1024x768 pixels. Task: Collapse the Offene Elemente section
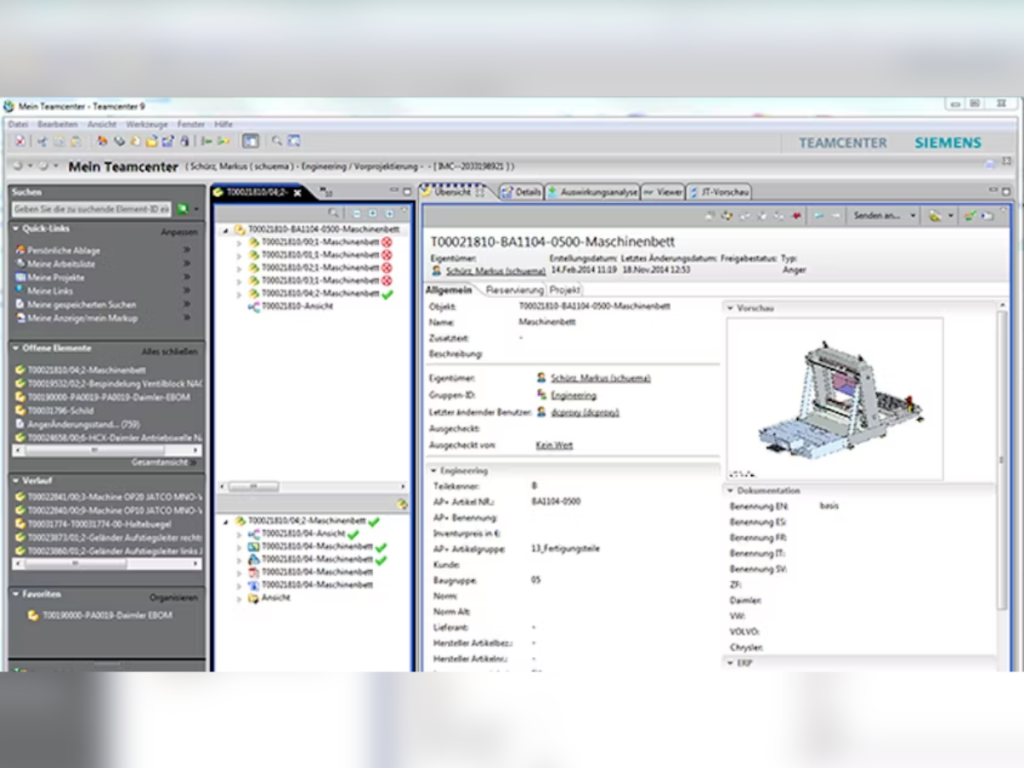[x=16, y=348]
